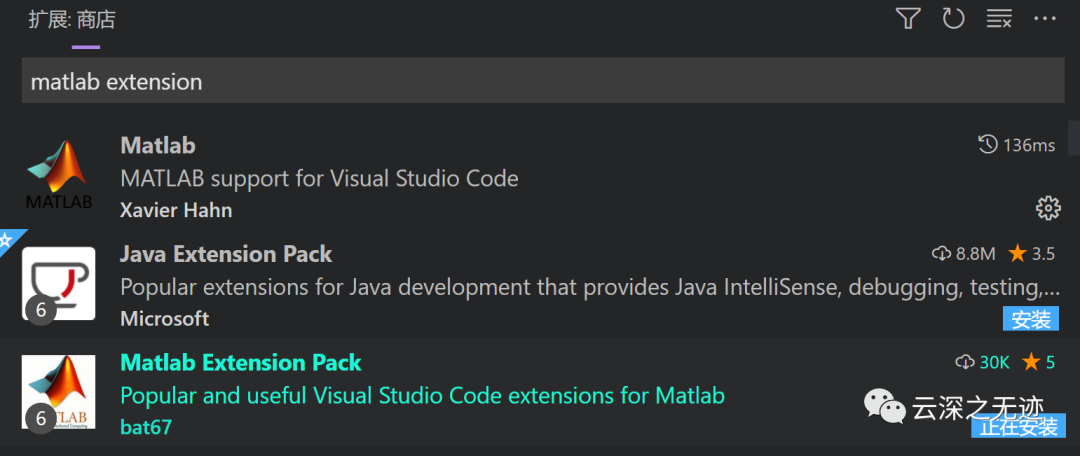The image size is (1080, 456).
Task: Click the Matlab Extension Pack logo
Action: pyautogui.click(x=59, y=391)
